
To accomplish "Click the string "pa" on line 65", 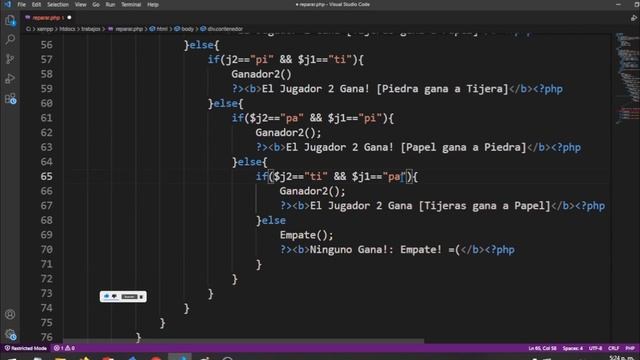I will tap(394, 177).
